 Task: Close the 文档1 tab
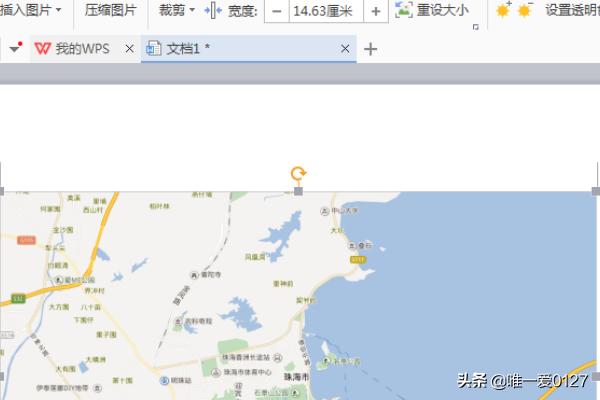pos(346,48)
